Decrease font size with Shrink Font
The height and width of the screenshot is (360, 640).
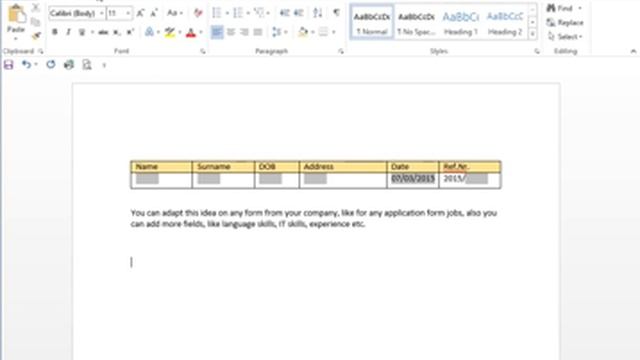click(154, 13)
